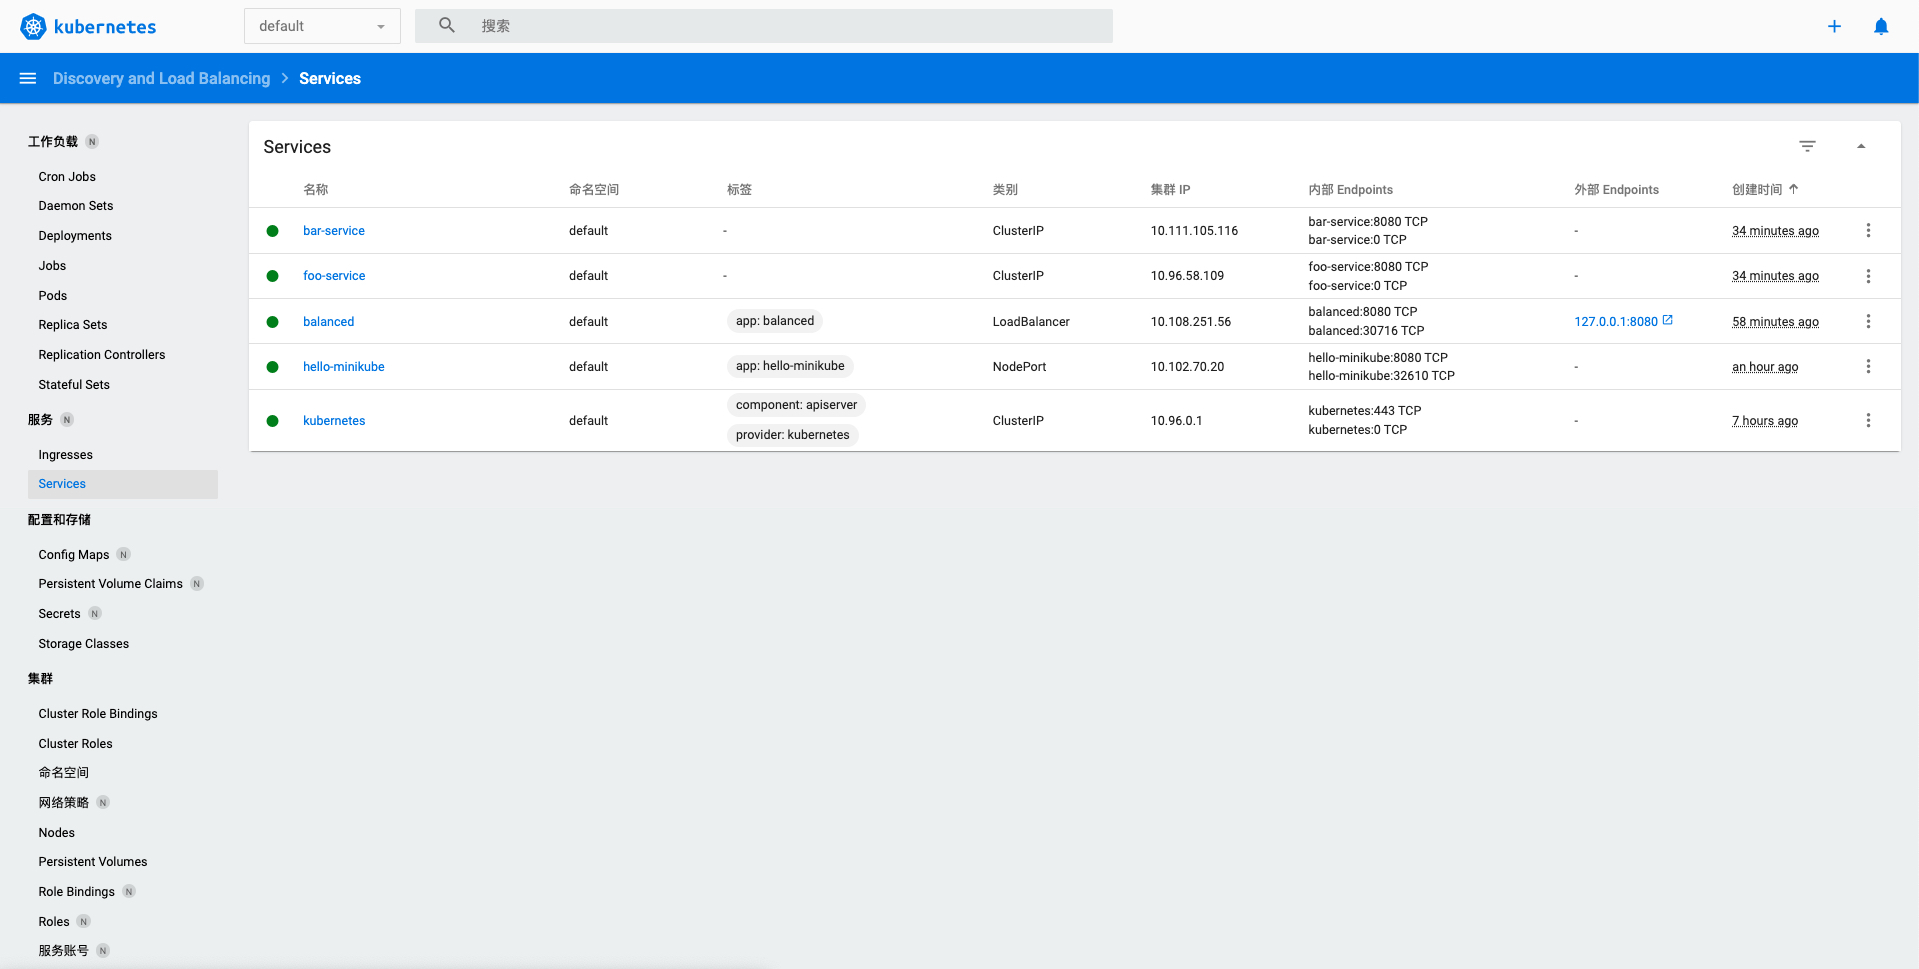This screenshot has height=969, width=1919.
Task: Go to Daemon Sets in sidebar
Action: (76, 206)
